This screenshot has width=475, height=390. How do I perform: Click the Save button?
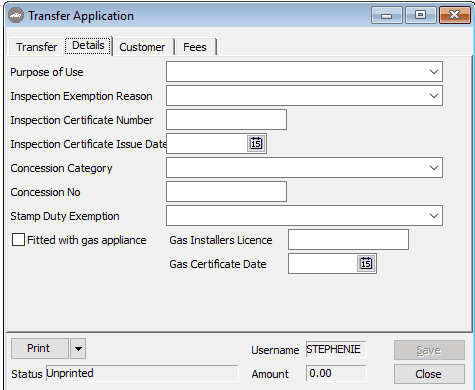tap(429, 350)
